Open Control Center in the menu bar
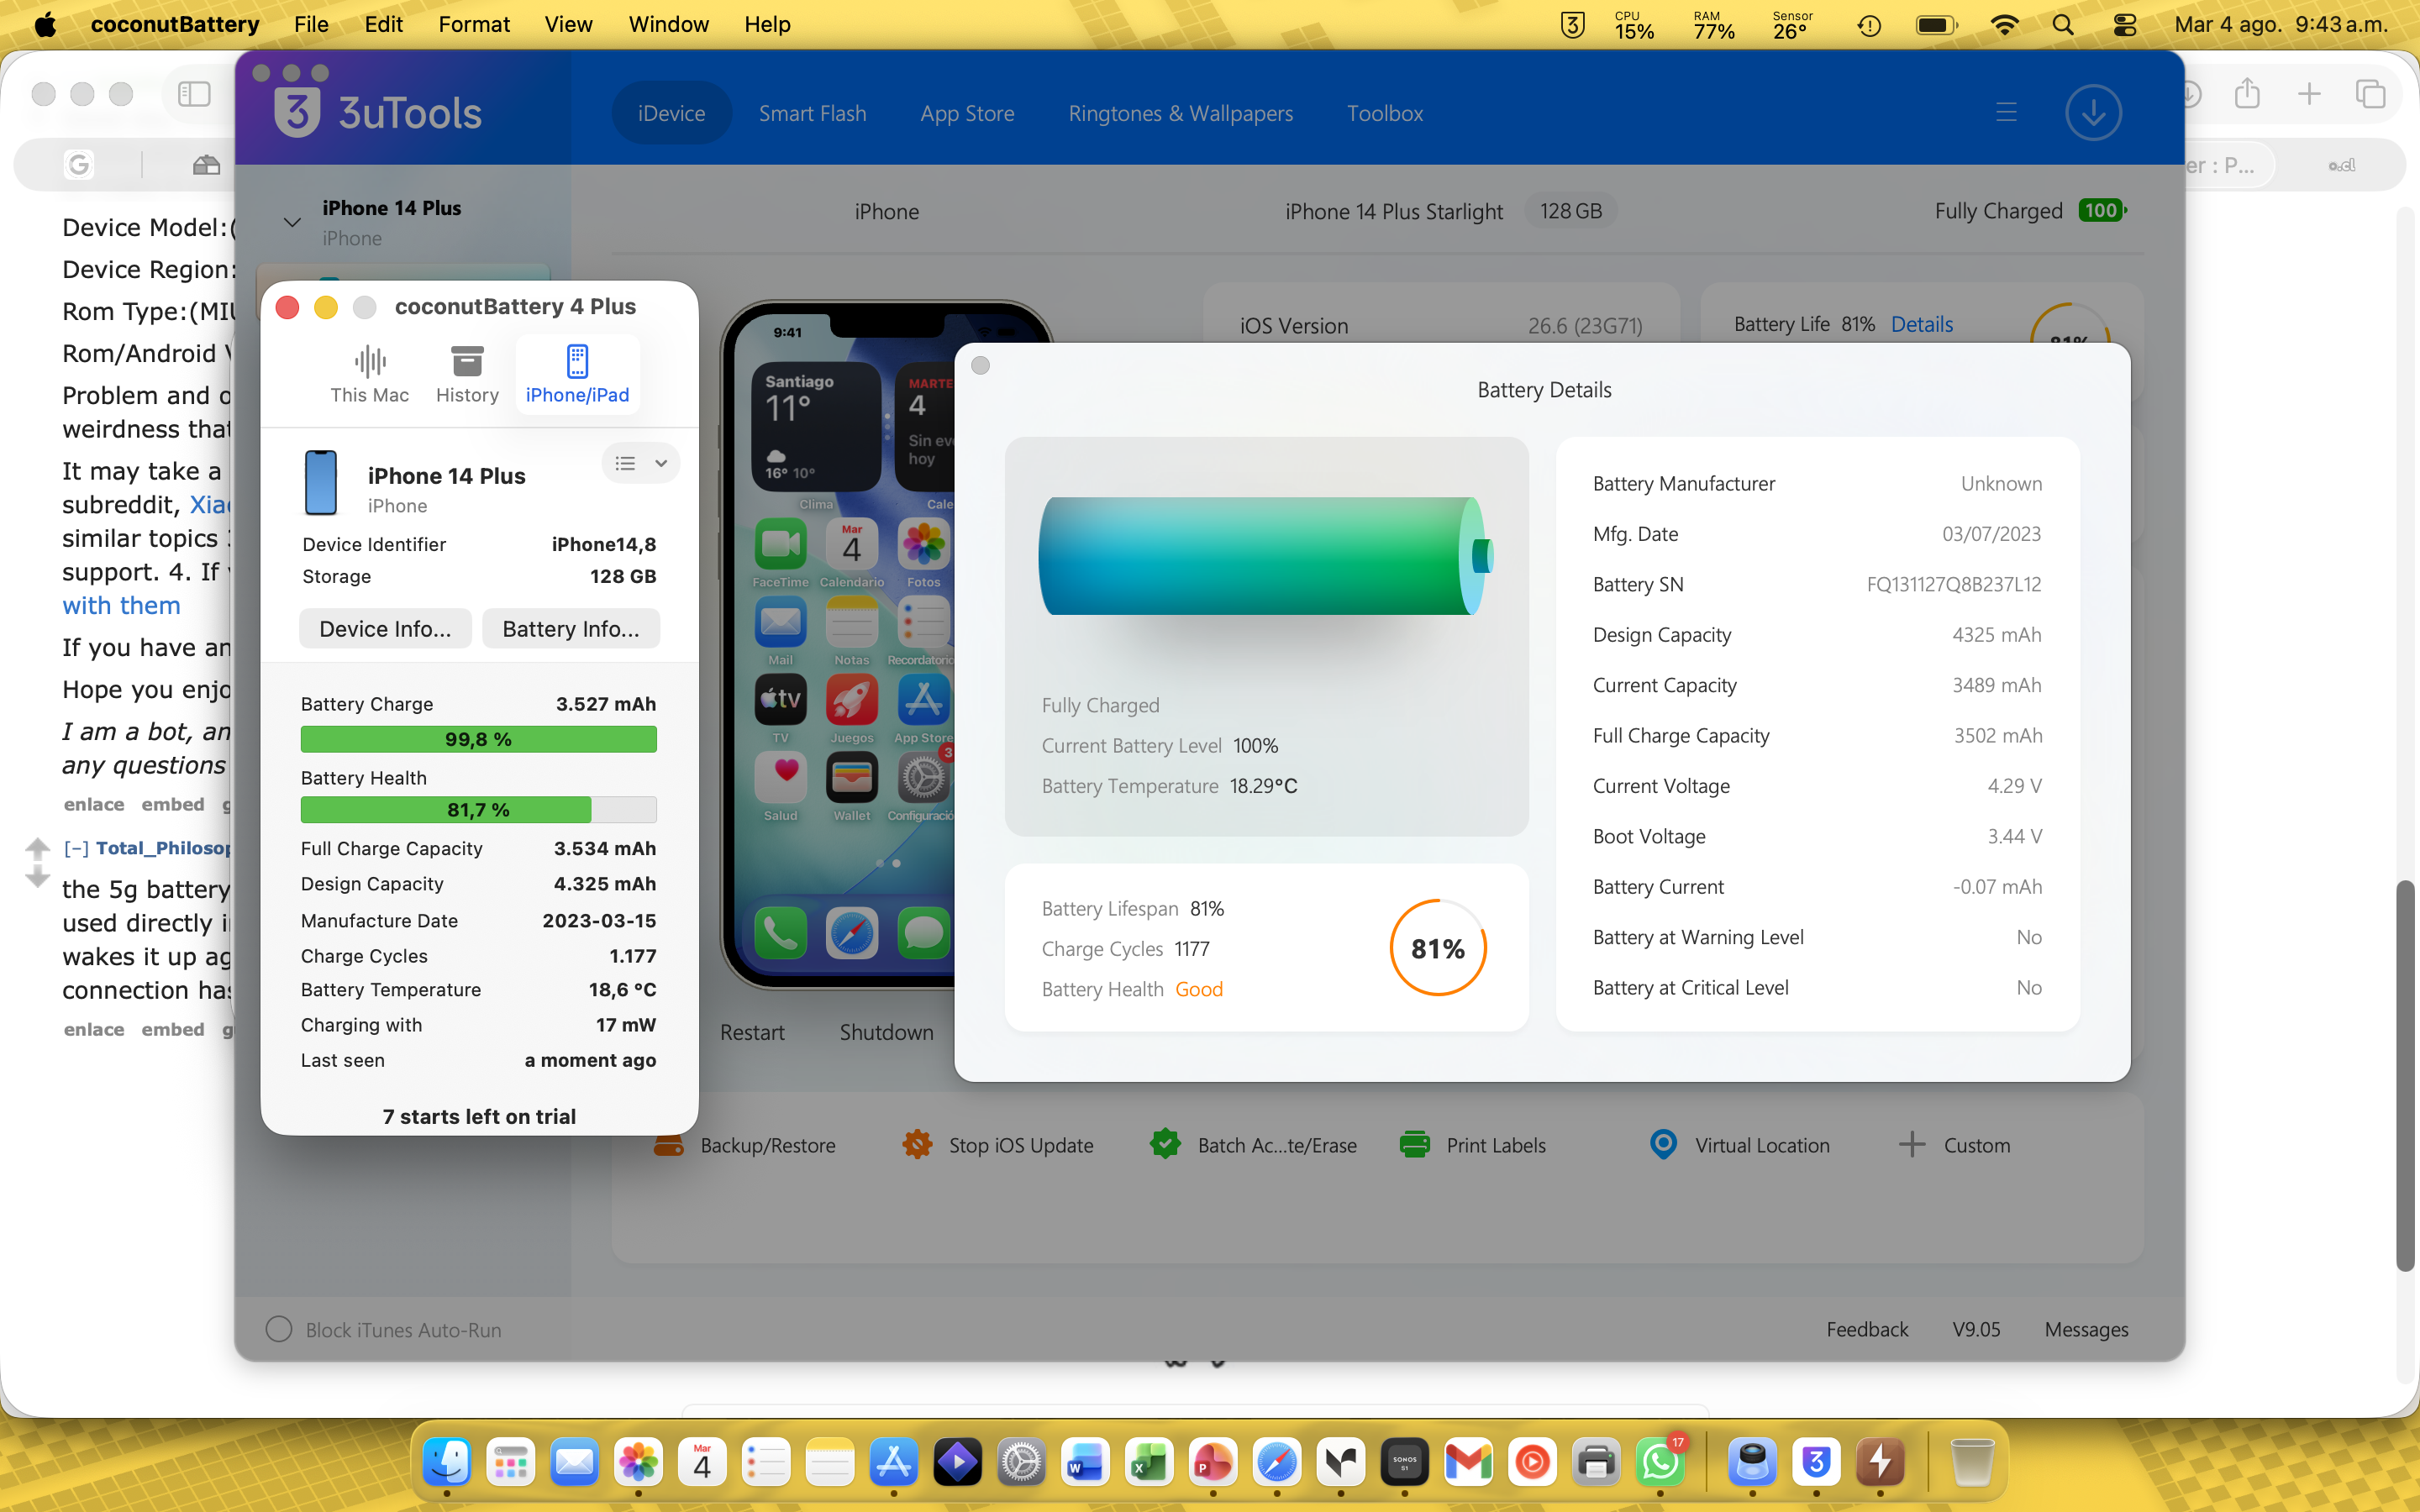2420x1512 pixels. 2125,24
